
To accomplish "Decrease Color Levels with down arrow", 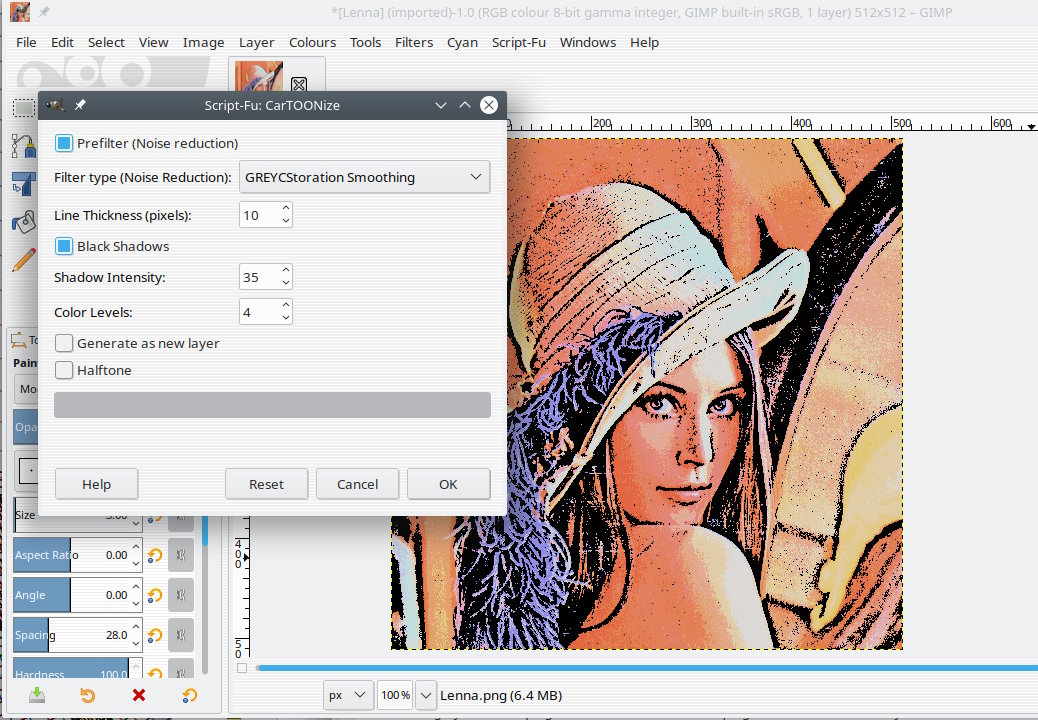I will [285, 318].
